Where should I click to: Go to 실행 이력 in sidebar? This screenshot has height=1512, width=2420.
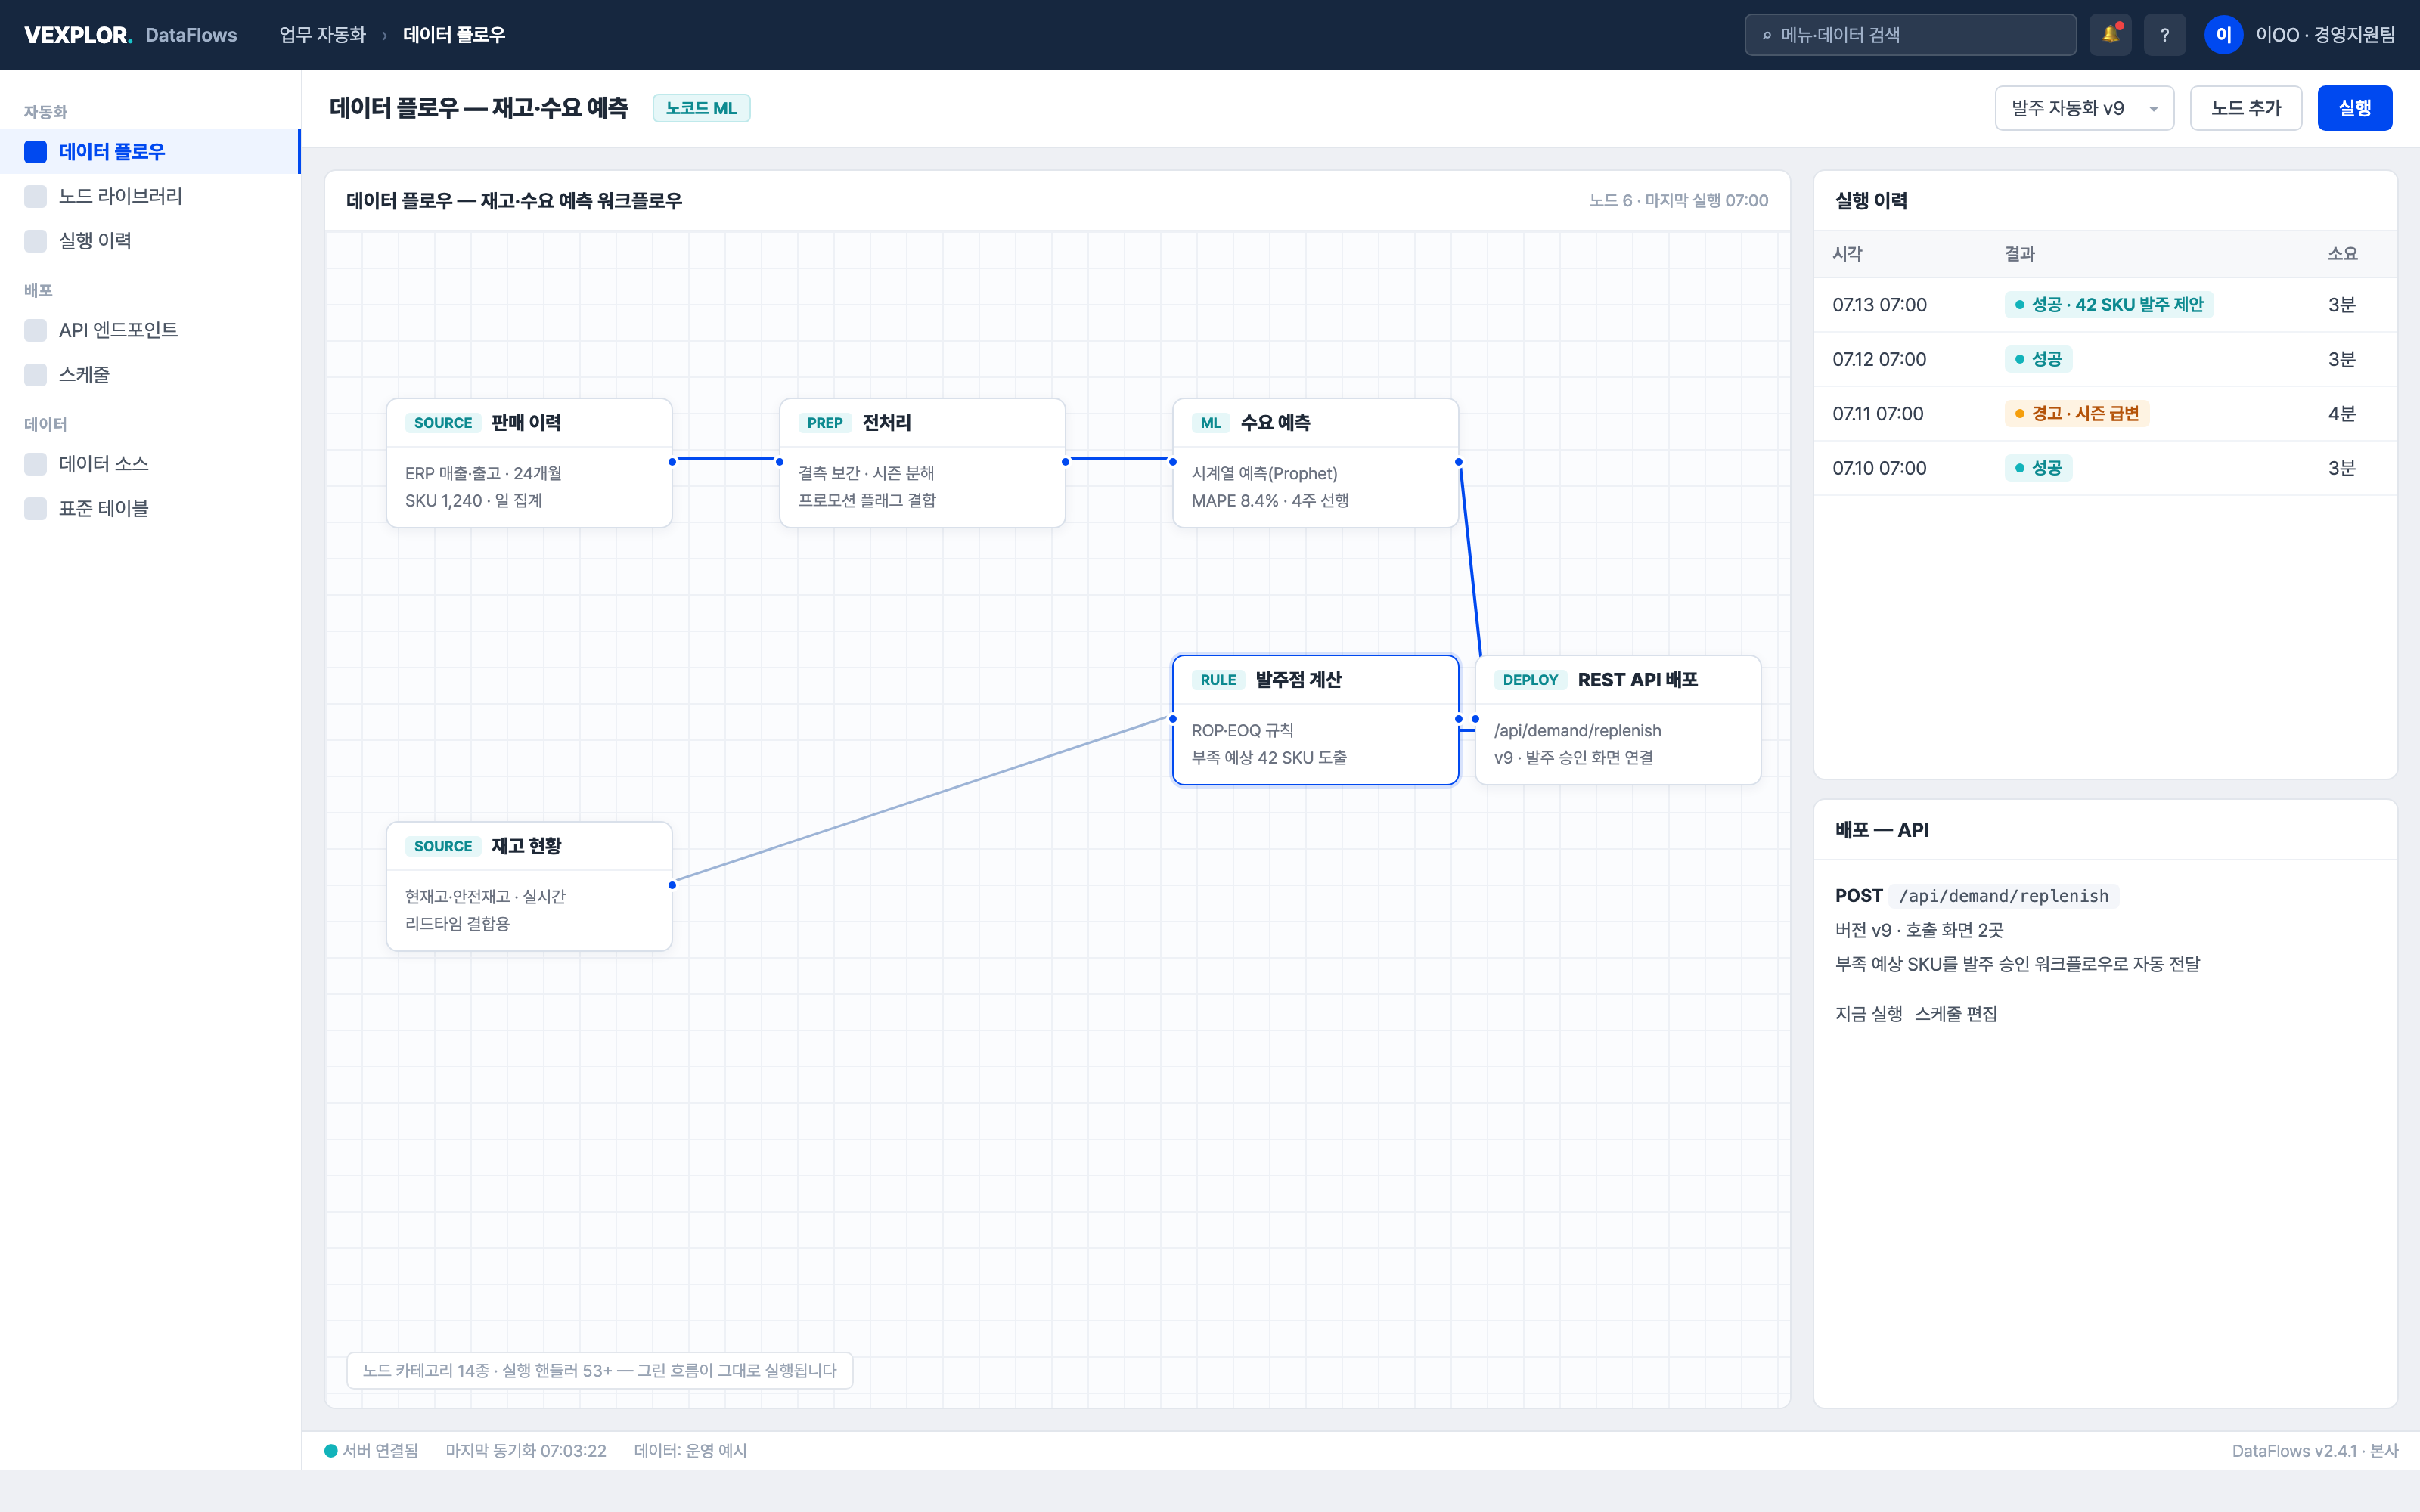click(150, 241)
